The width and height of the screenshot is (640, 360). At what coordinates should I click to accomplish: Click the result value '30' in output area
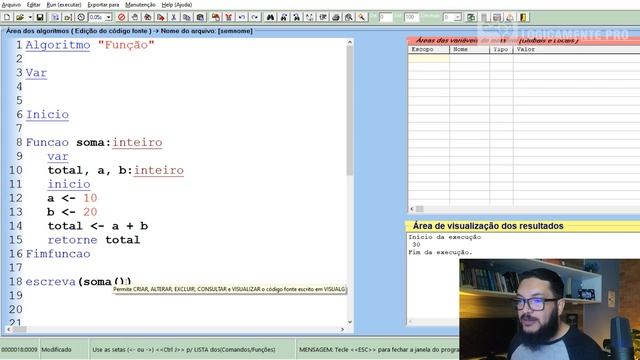[416, 245]
